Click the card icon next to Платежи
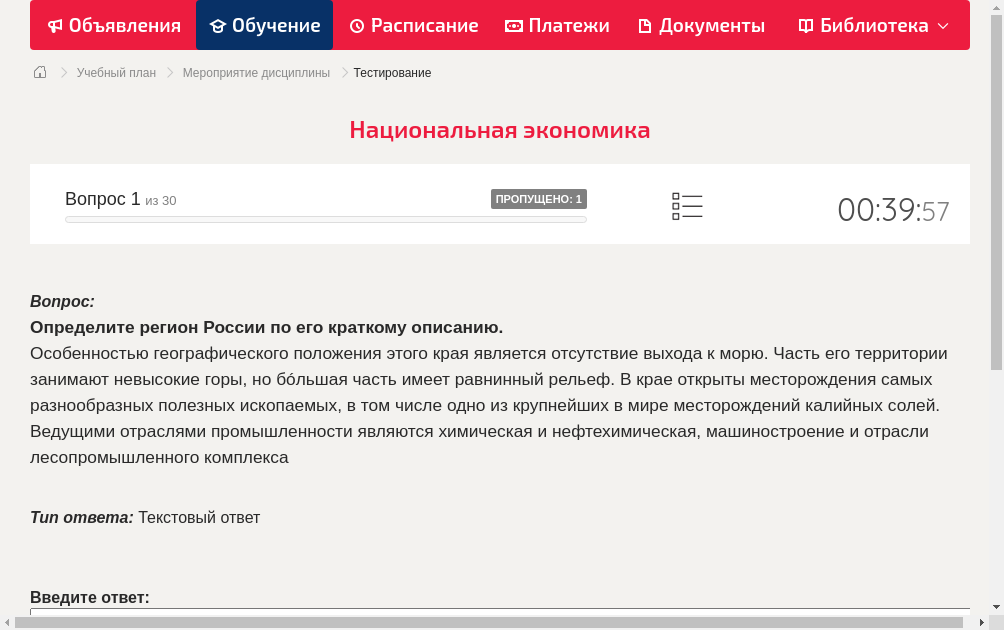 (x=512, y=25)
